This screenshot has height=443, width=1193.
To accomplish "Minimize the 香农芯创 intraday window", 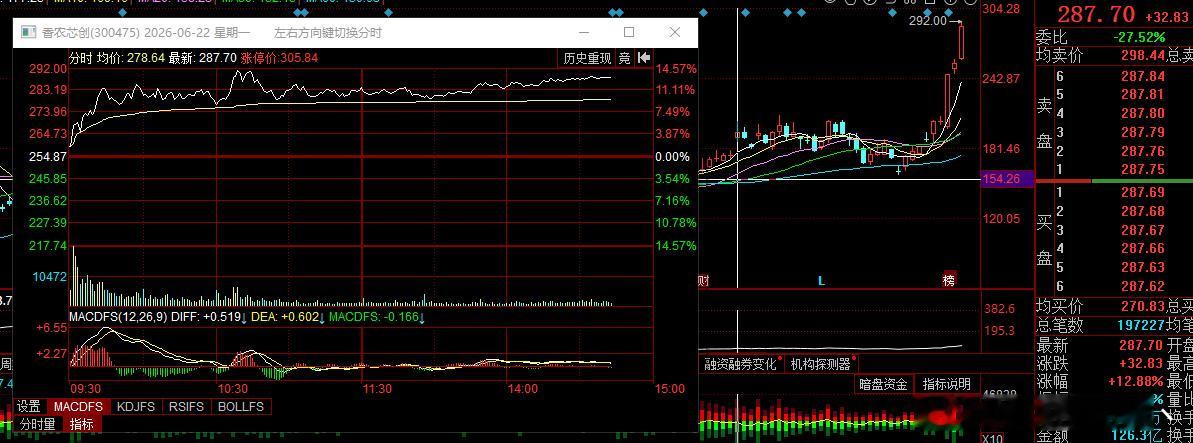I will click(x=584, y=32).
